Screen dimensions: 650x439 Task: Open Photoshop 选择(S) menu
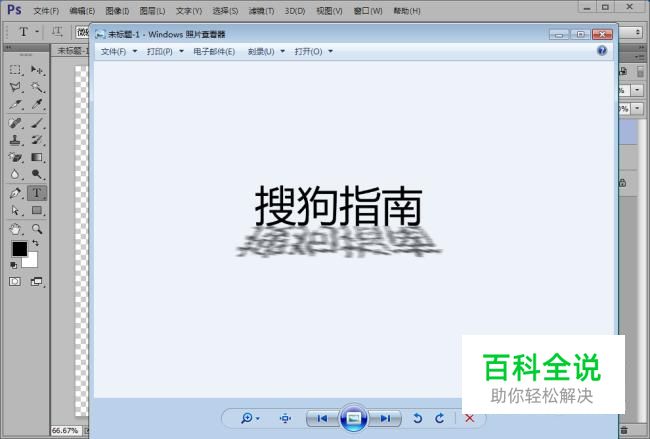point(225,11)
